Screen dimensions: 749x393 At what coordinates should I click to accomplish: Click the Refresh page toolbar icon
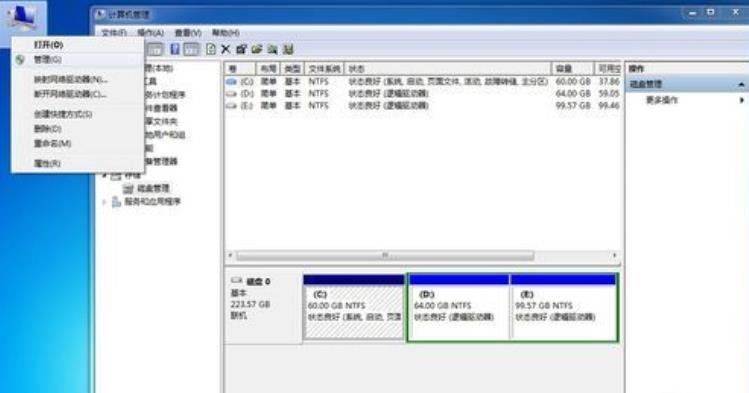(x=211, y=49)
